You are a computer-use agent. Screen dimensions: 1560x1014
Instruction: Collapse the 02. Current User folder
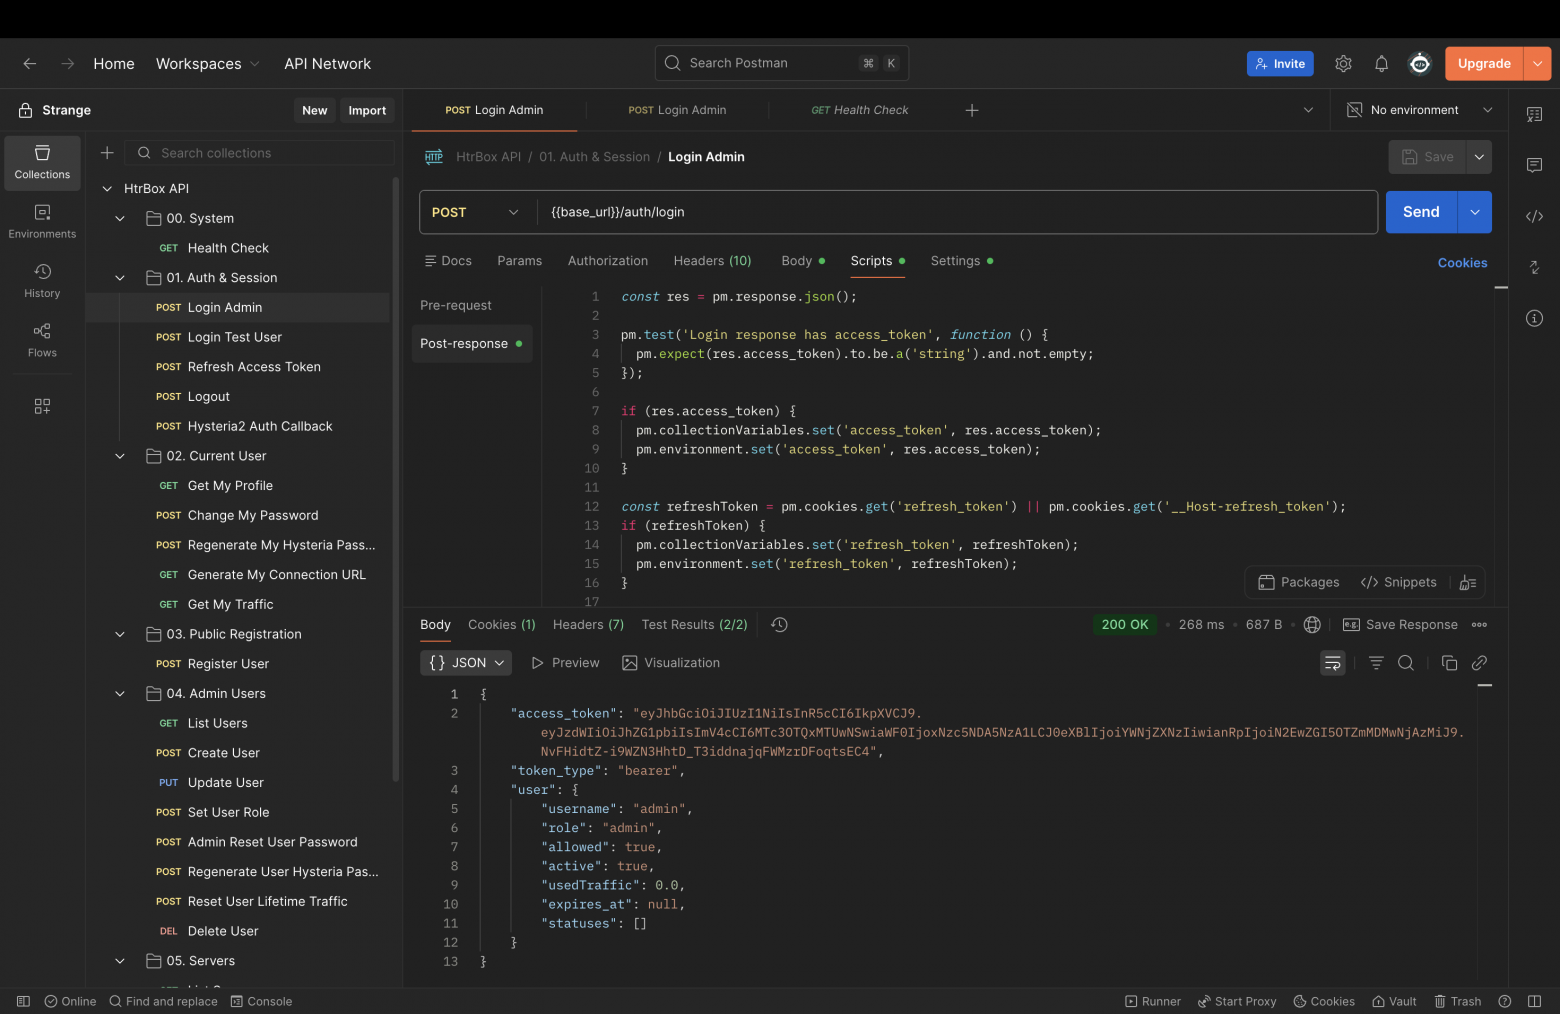[120, 456]
